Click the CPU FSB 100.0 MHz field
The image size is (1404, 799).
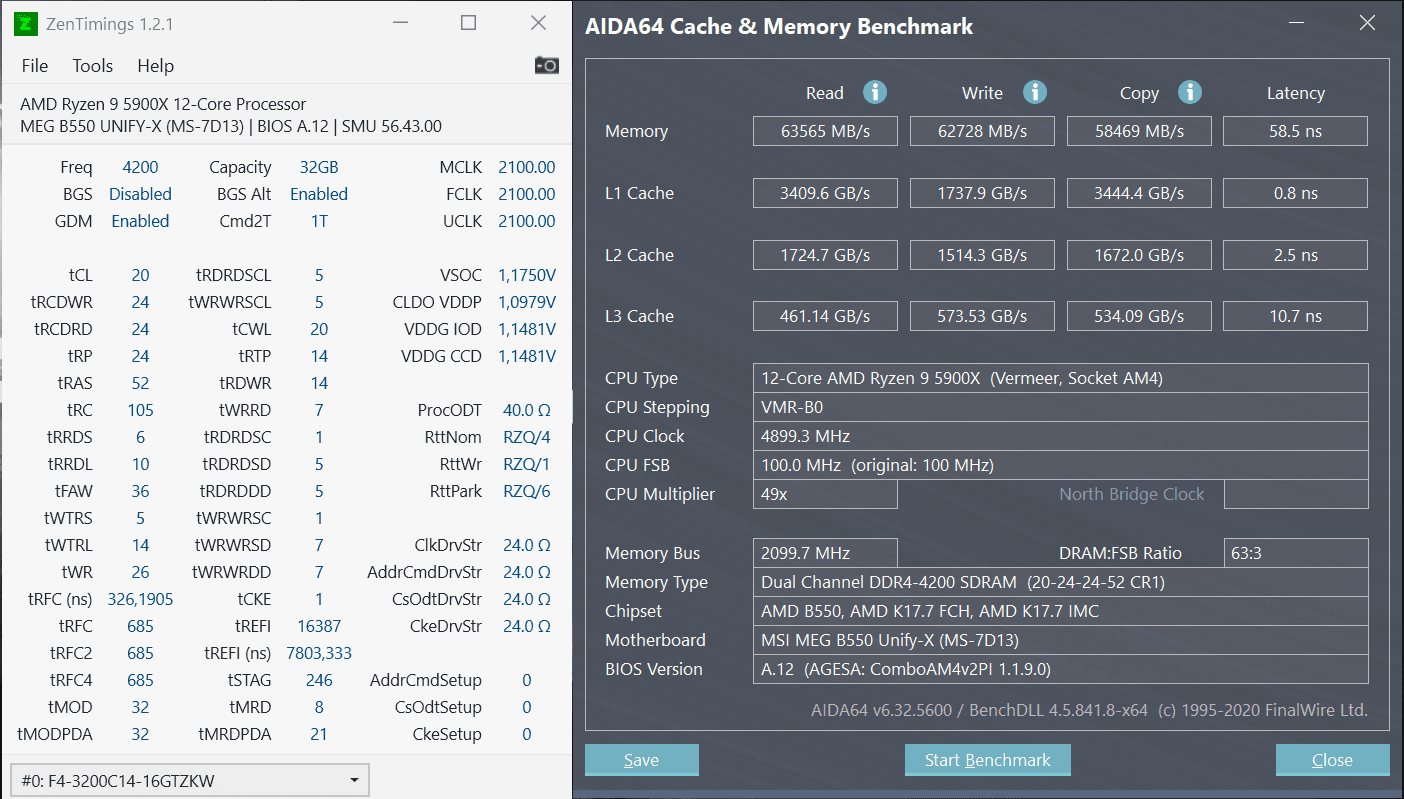1060,465
